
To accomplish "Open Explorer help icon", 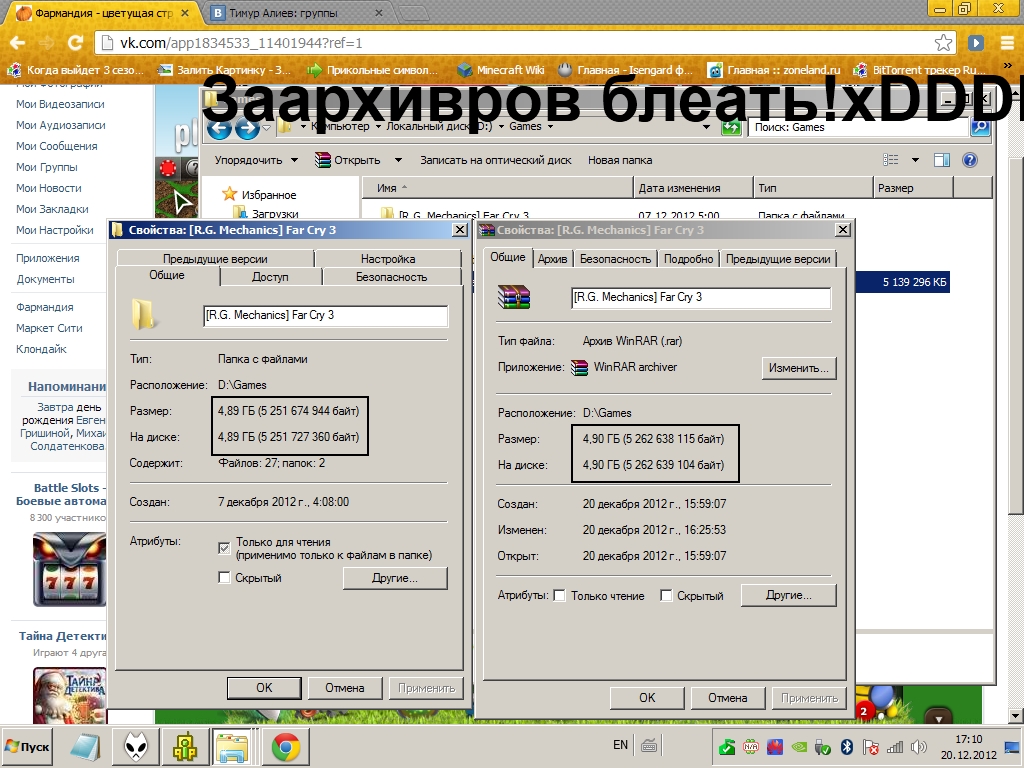I will click(970, 160).
